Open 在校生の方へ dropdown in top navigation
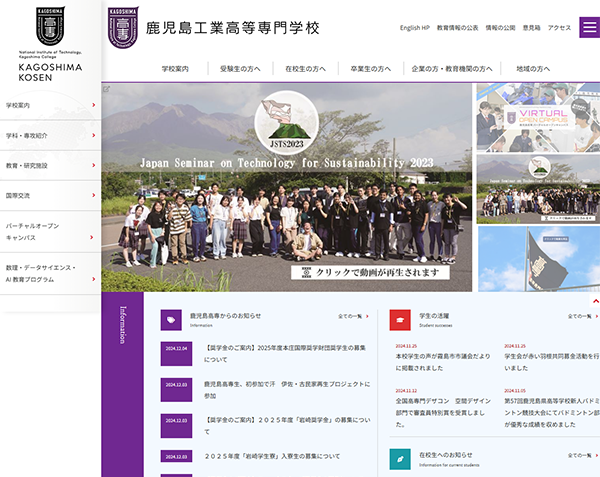 coord(305,69)
